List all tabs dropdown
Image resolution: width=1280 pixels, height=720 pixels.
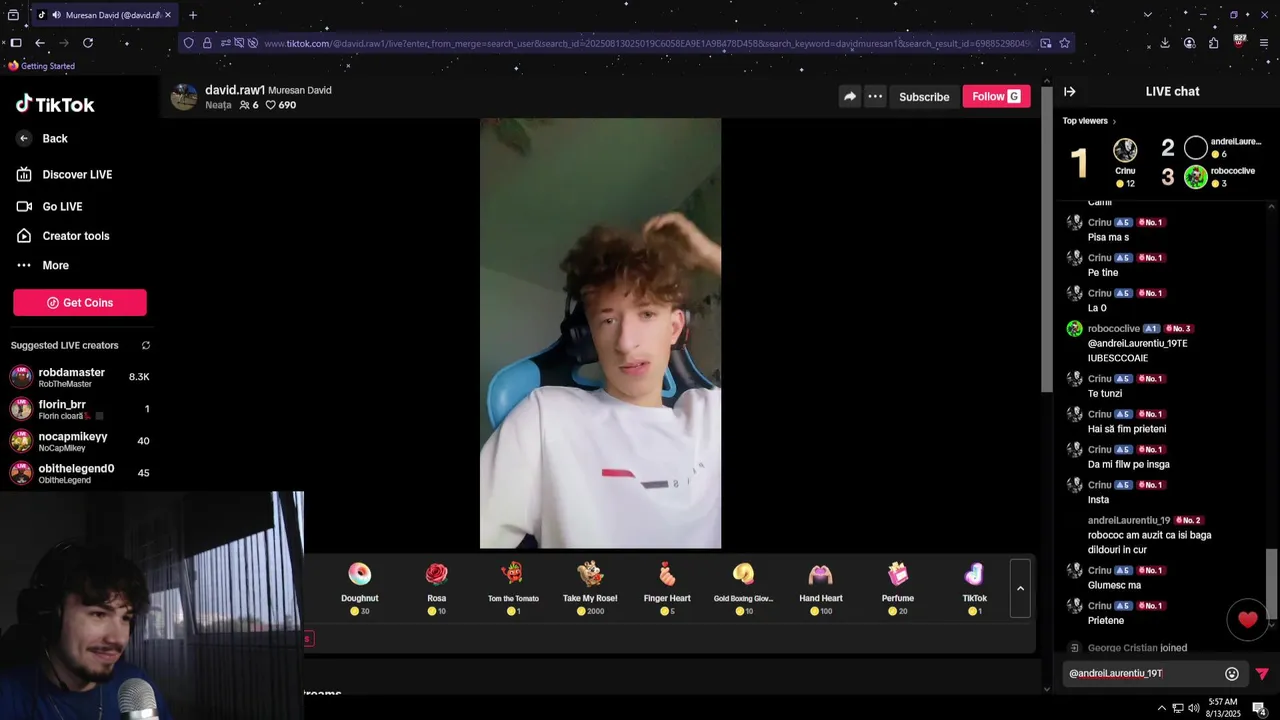coord(1147,15)
